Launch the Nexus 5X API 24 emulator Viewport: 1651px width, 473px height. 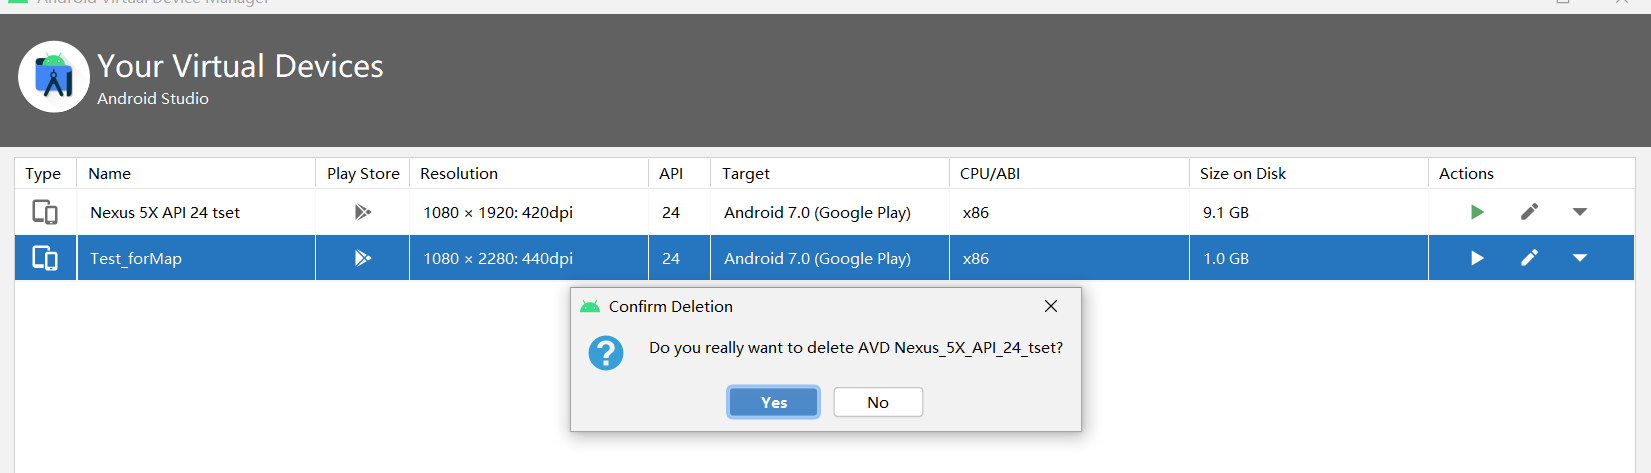pyautogui.click(x=1477, y=212)
